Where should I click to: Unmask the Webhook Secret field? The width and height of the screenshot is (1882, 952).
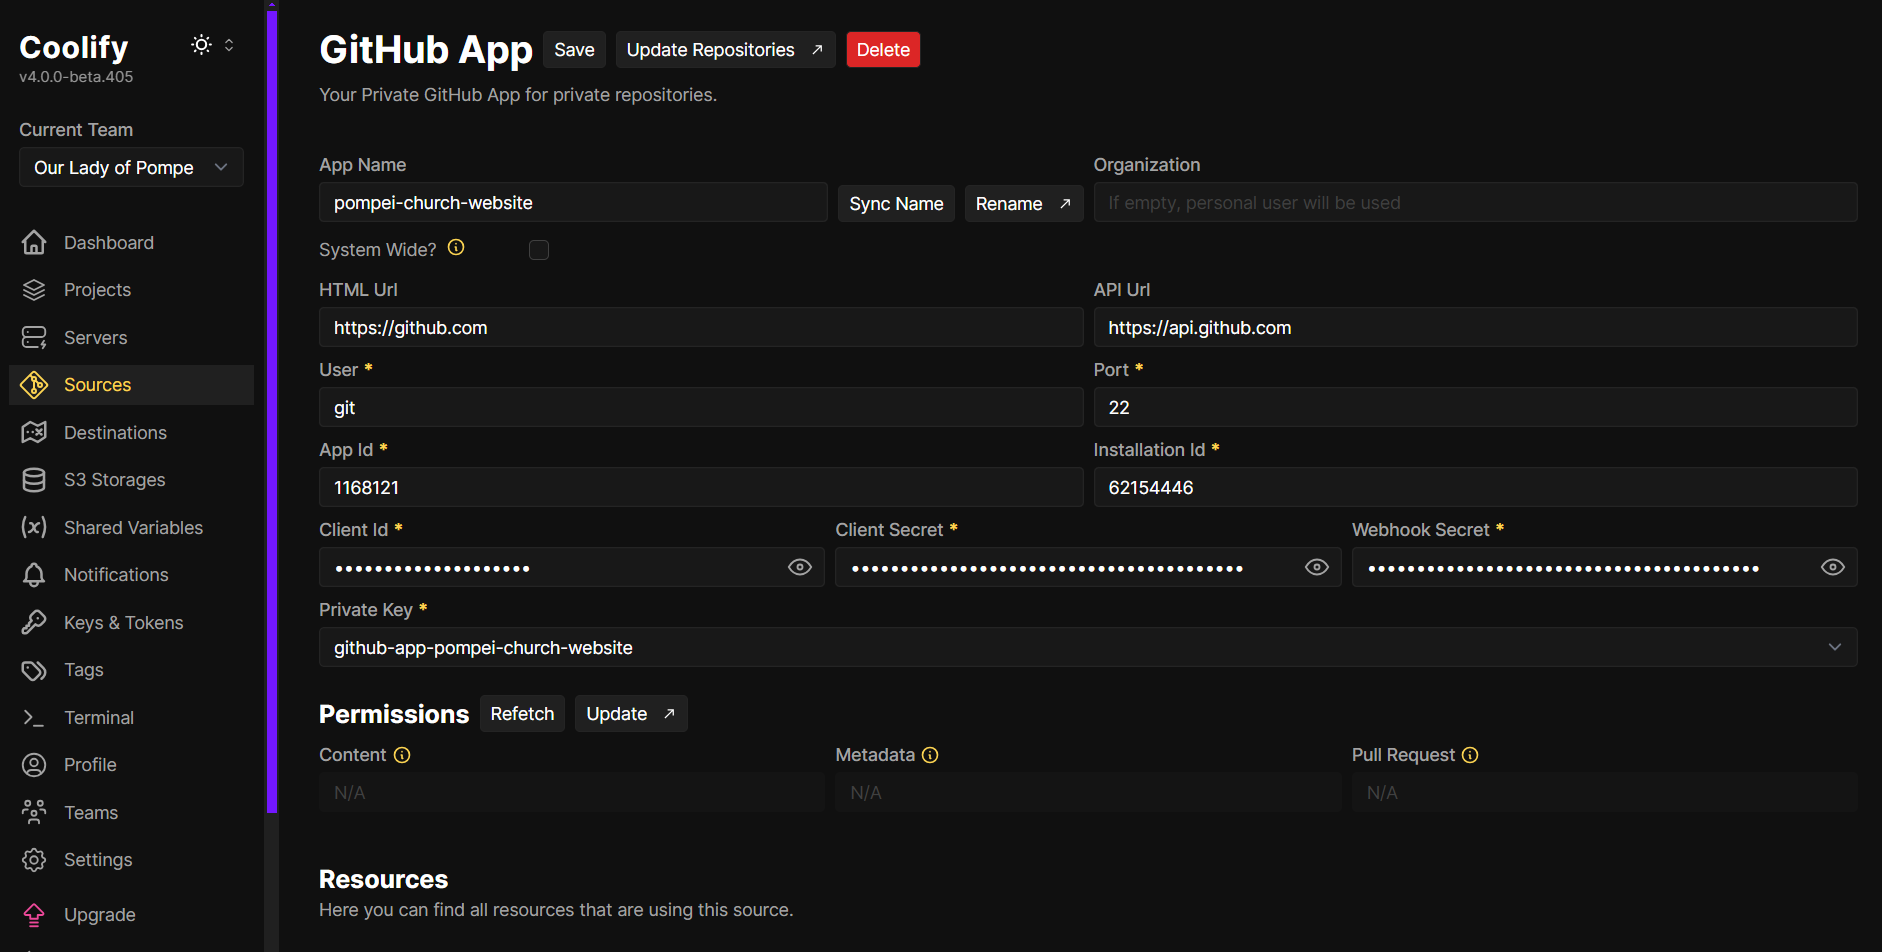click(x=1832, y=567)
